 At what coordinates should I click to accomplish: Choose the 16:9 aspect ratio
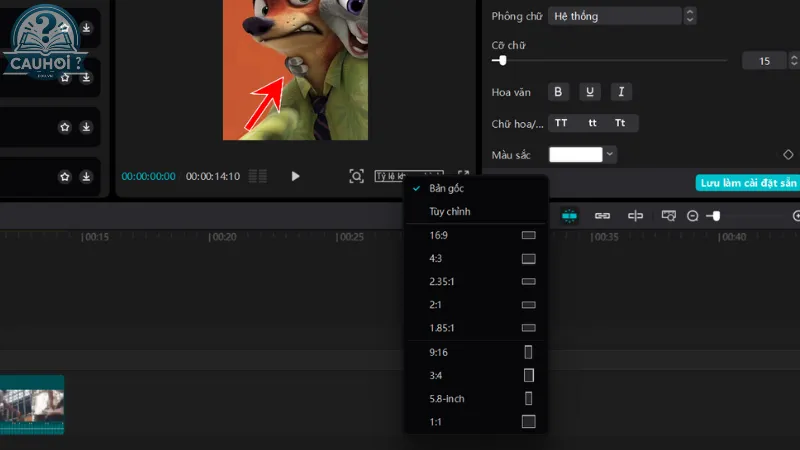click(476, 235)
